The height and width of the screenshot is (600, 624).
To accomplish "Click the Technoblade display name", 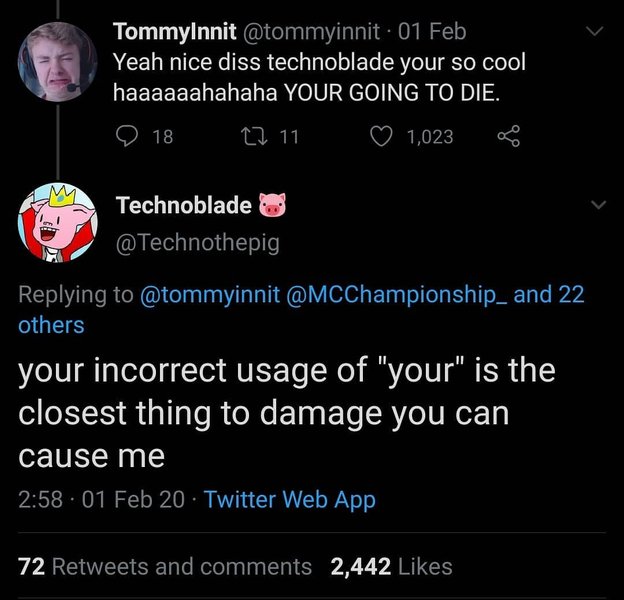I will pos(184,205).
